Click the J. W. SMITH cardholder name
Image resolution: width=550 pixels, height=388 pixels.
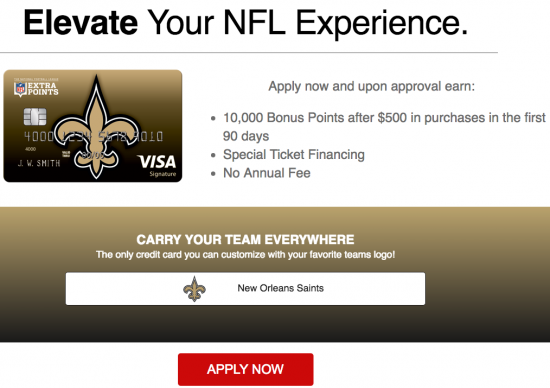[39, 163]
